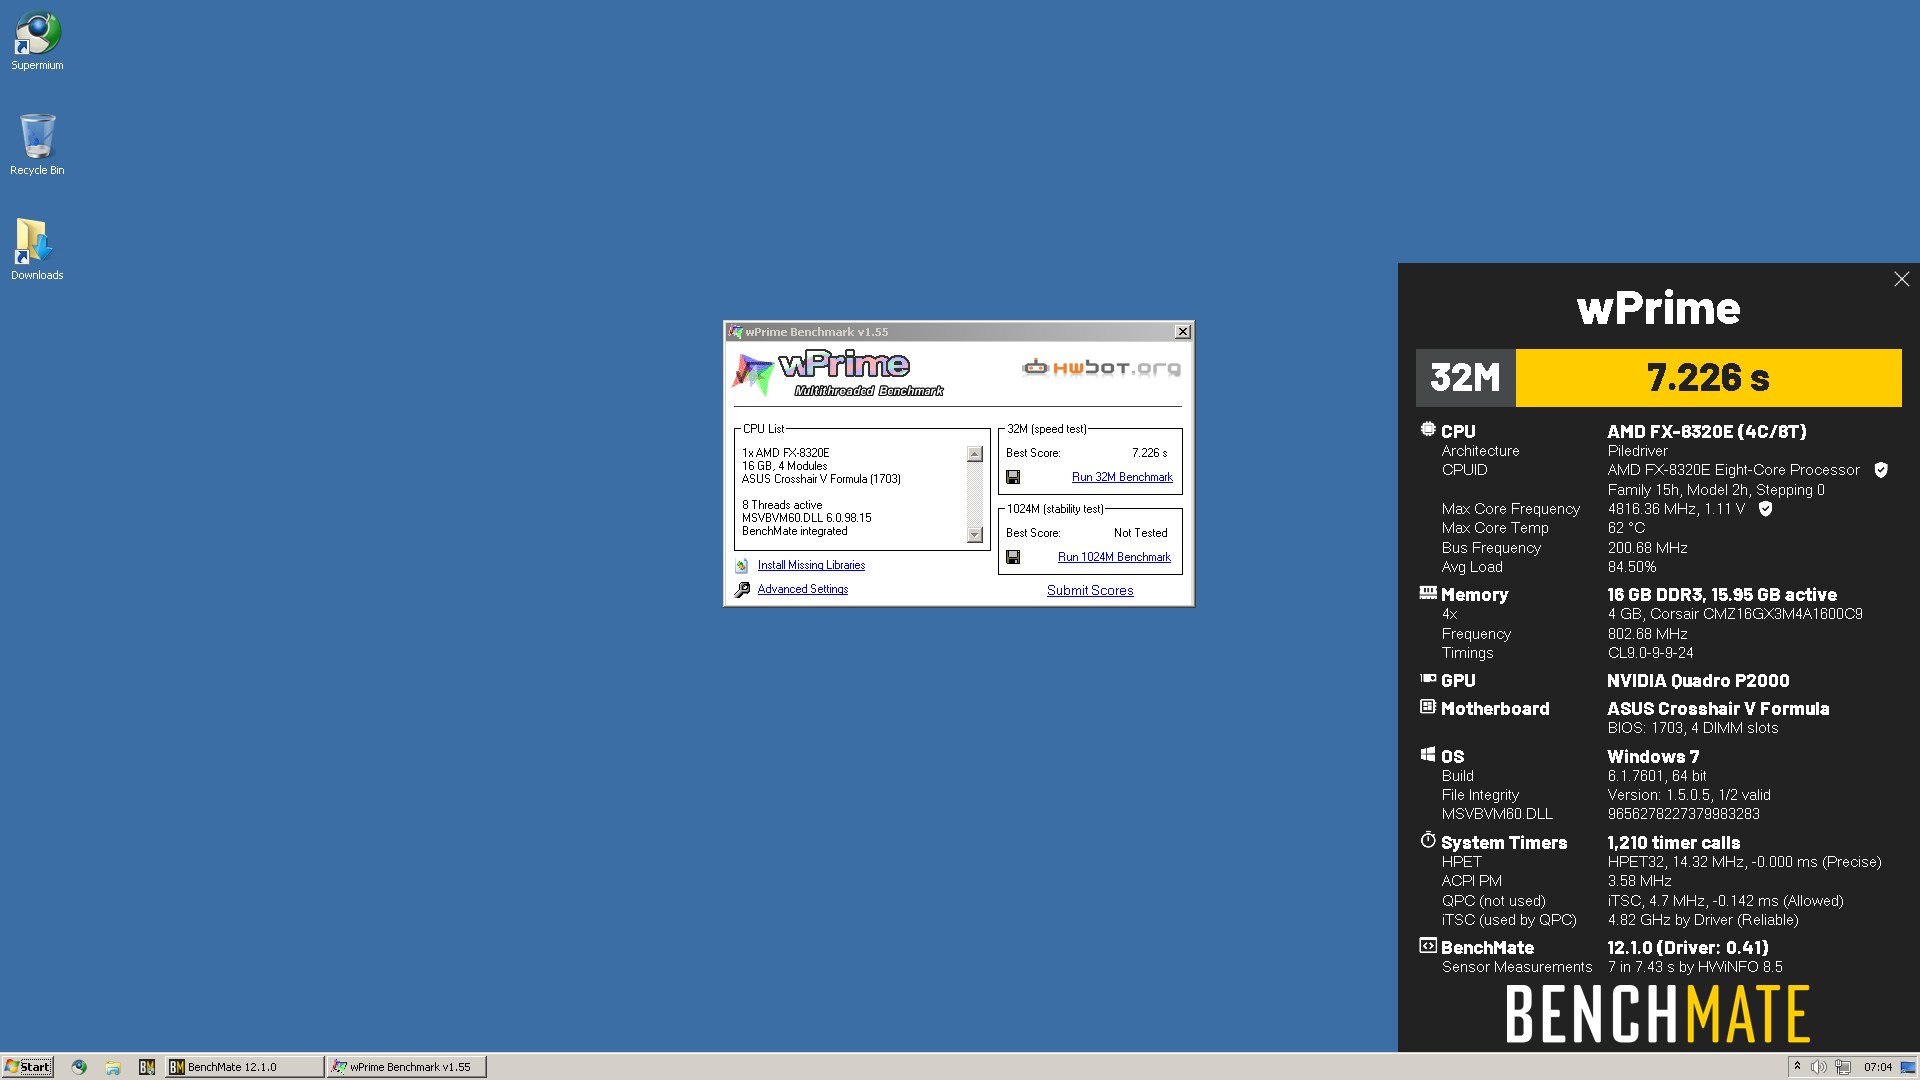Expand hidden system tray icons

tap(1797, 1067)
